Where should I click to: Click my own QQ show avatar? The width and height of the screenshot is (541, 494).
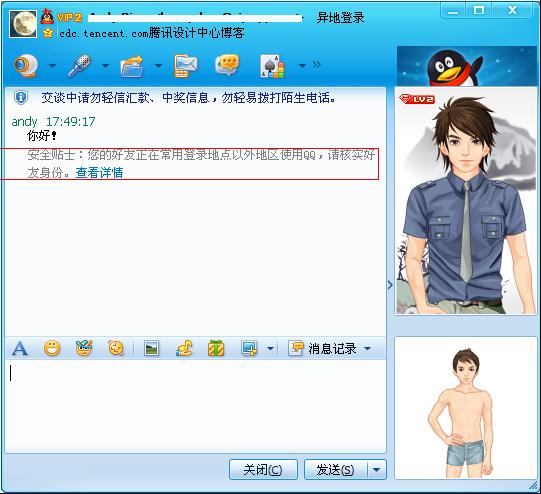[465, 408]
